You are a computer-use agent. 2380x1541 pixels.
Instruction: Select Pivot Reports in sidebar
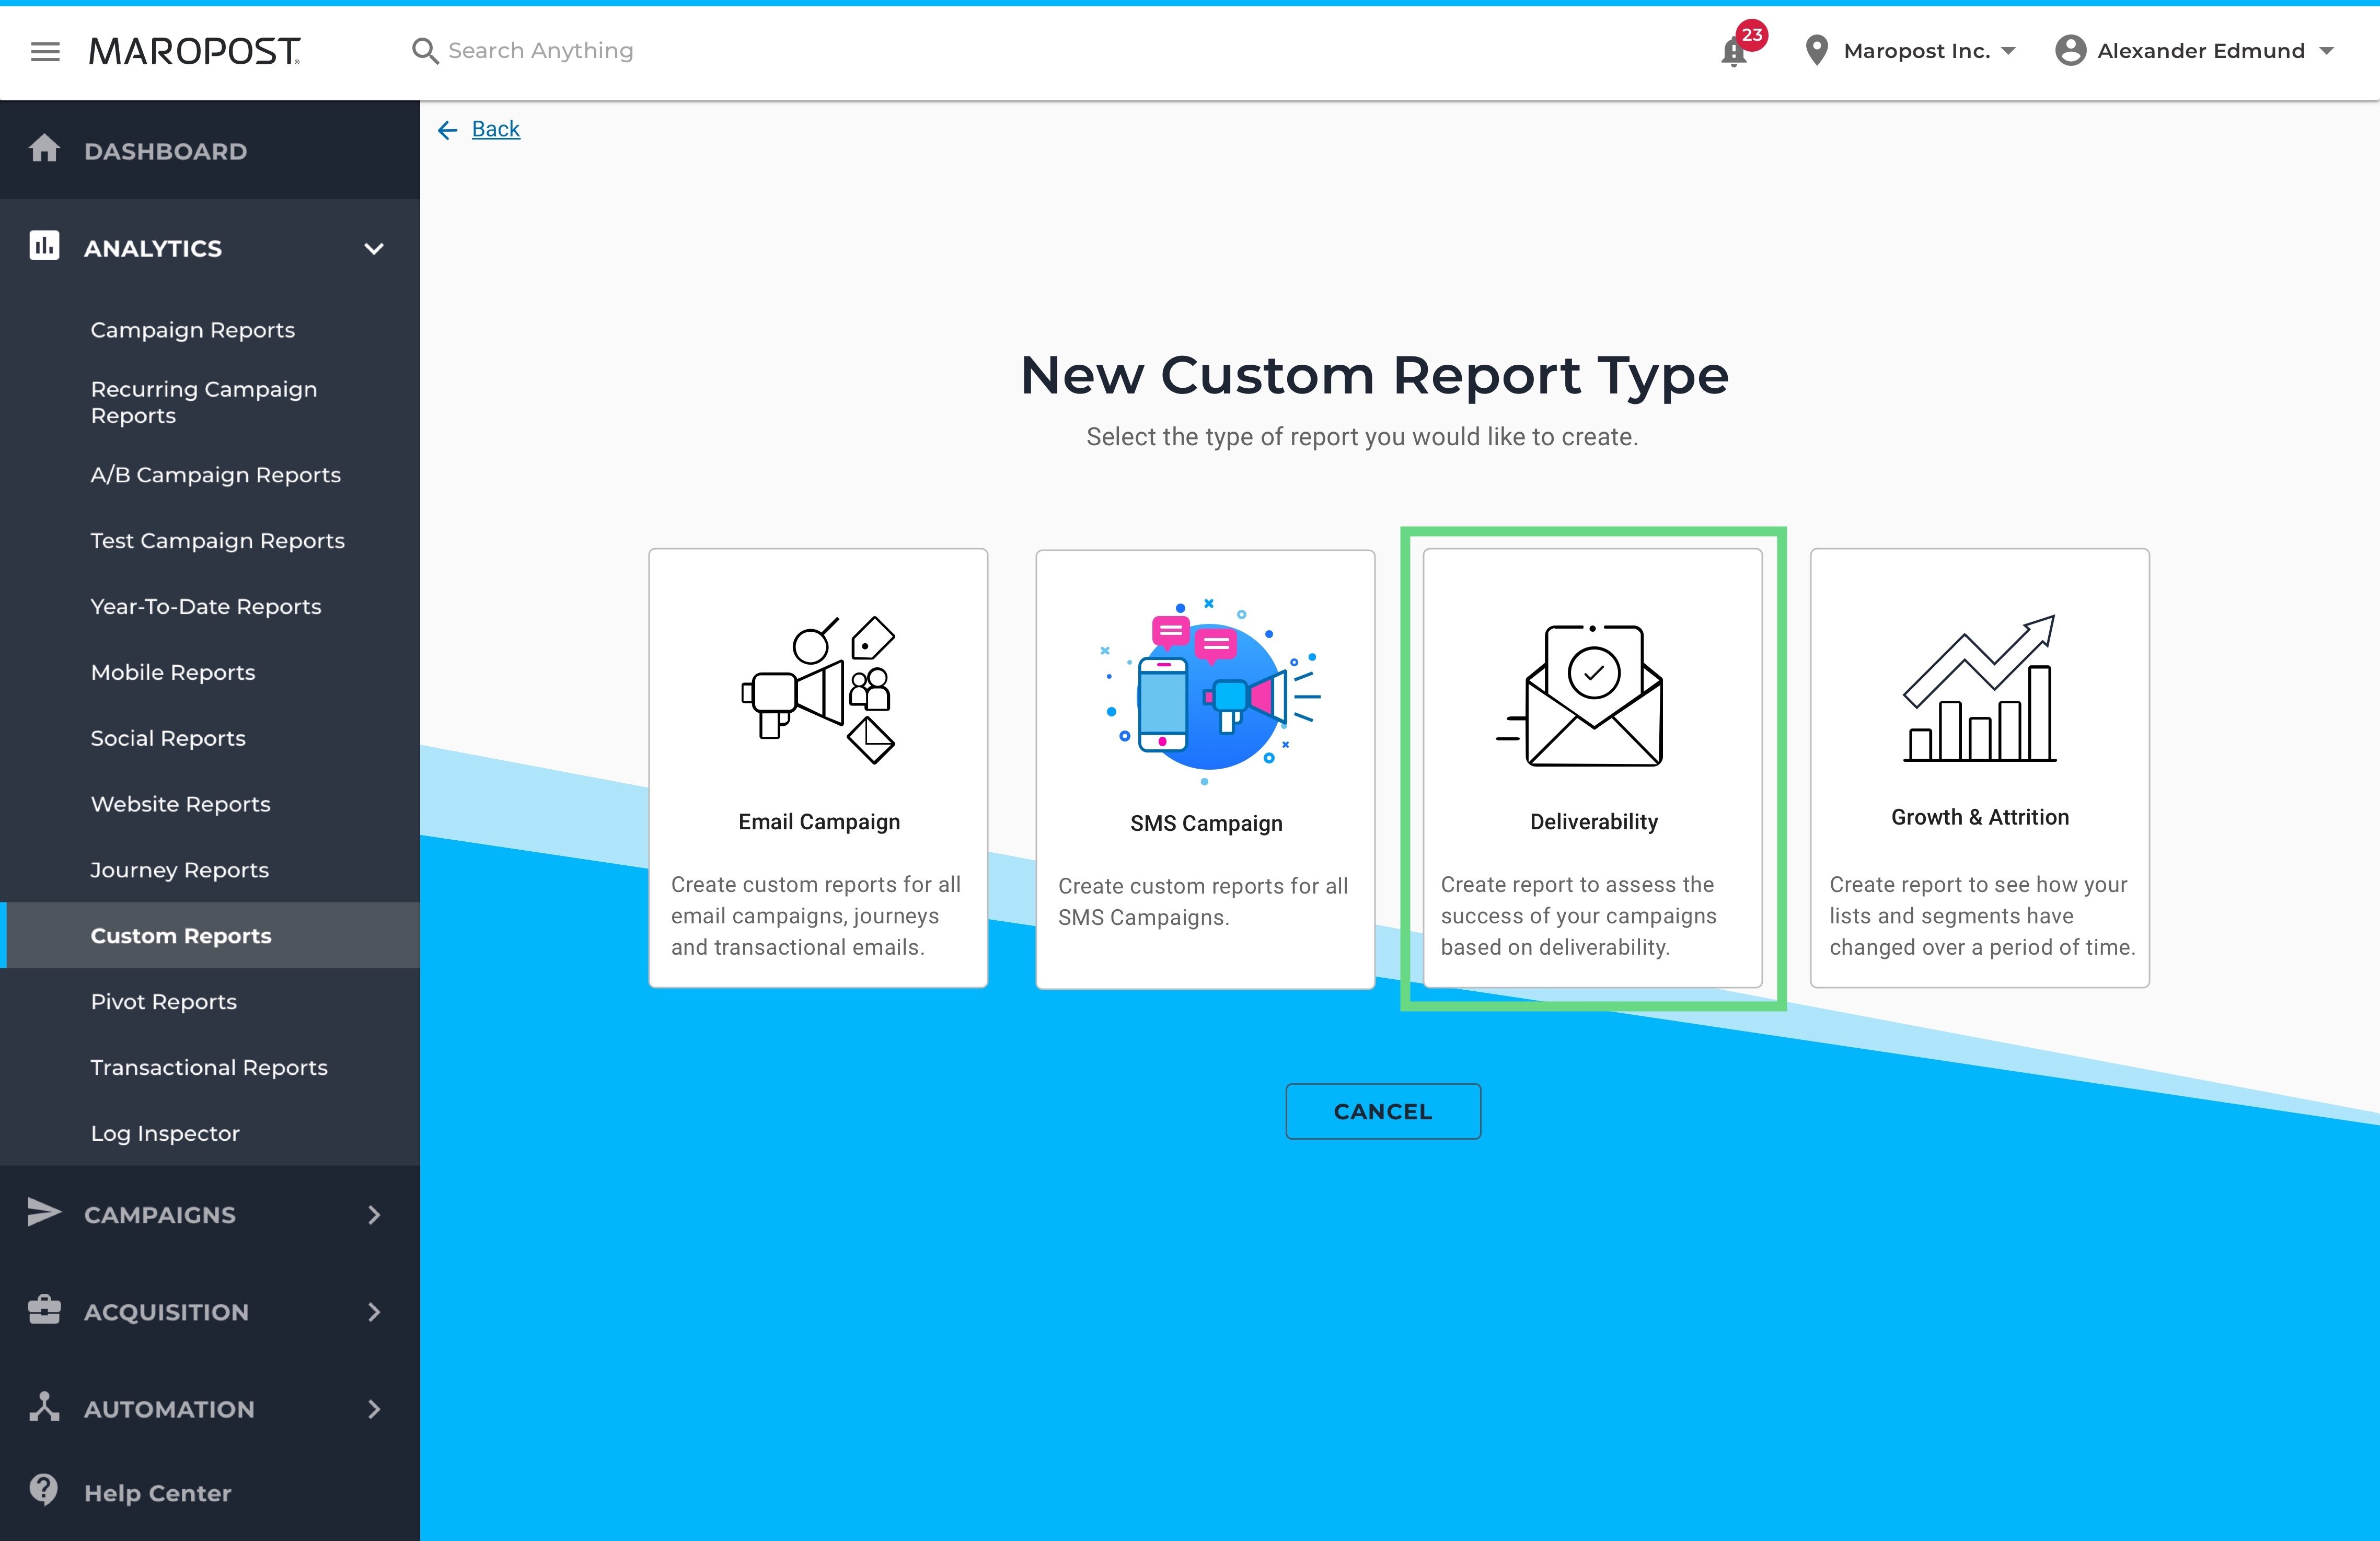[x=164, y=1002]
